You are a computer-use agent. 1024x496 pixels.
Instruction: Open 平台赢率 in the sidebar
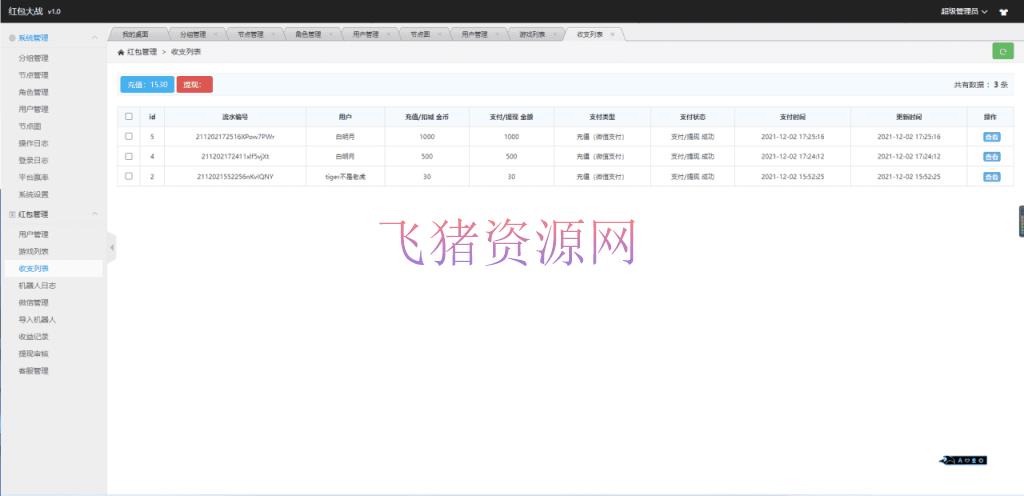(x=33, y=178)
